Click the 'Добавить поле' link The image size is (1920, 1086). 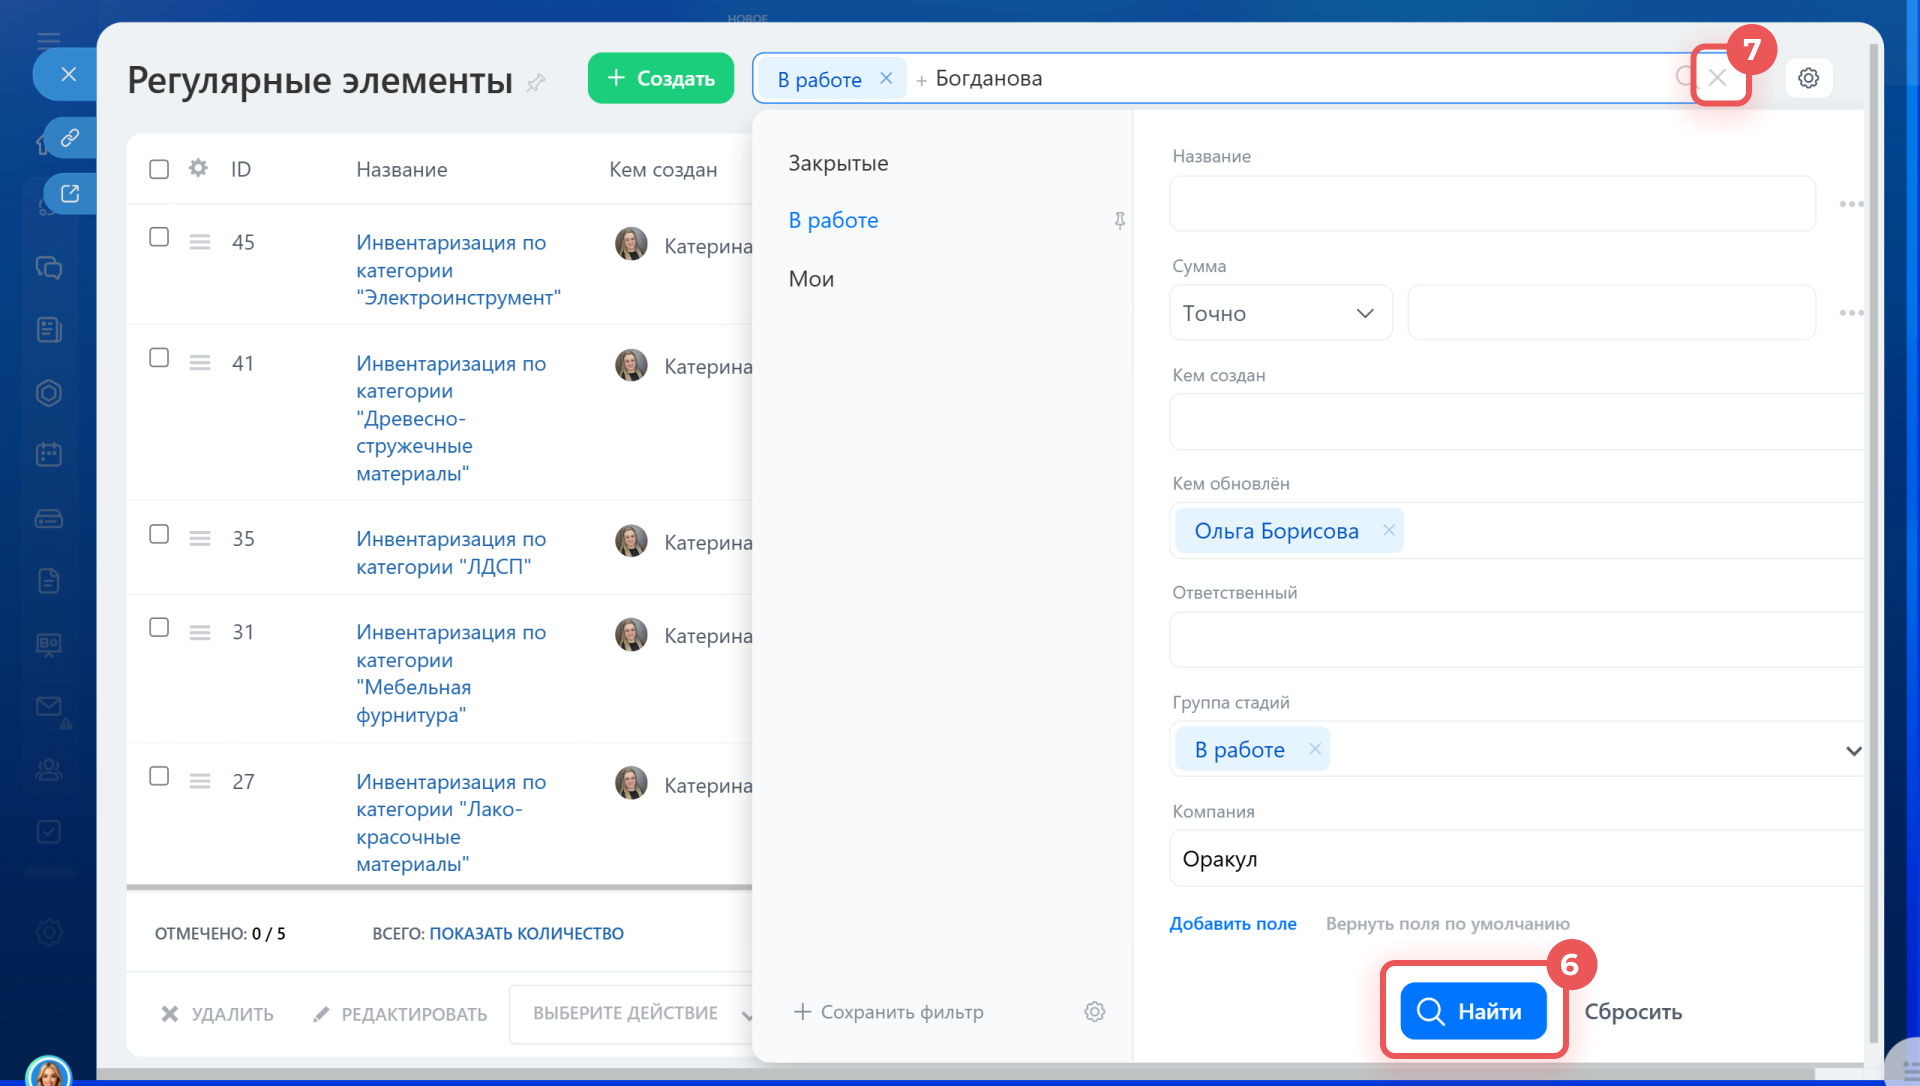tap(1232, 923)
